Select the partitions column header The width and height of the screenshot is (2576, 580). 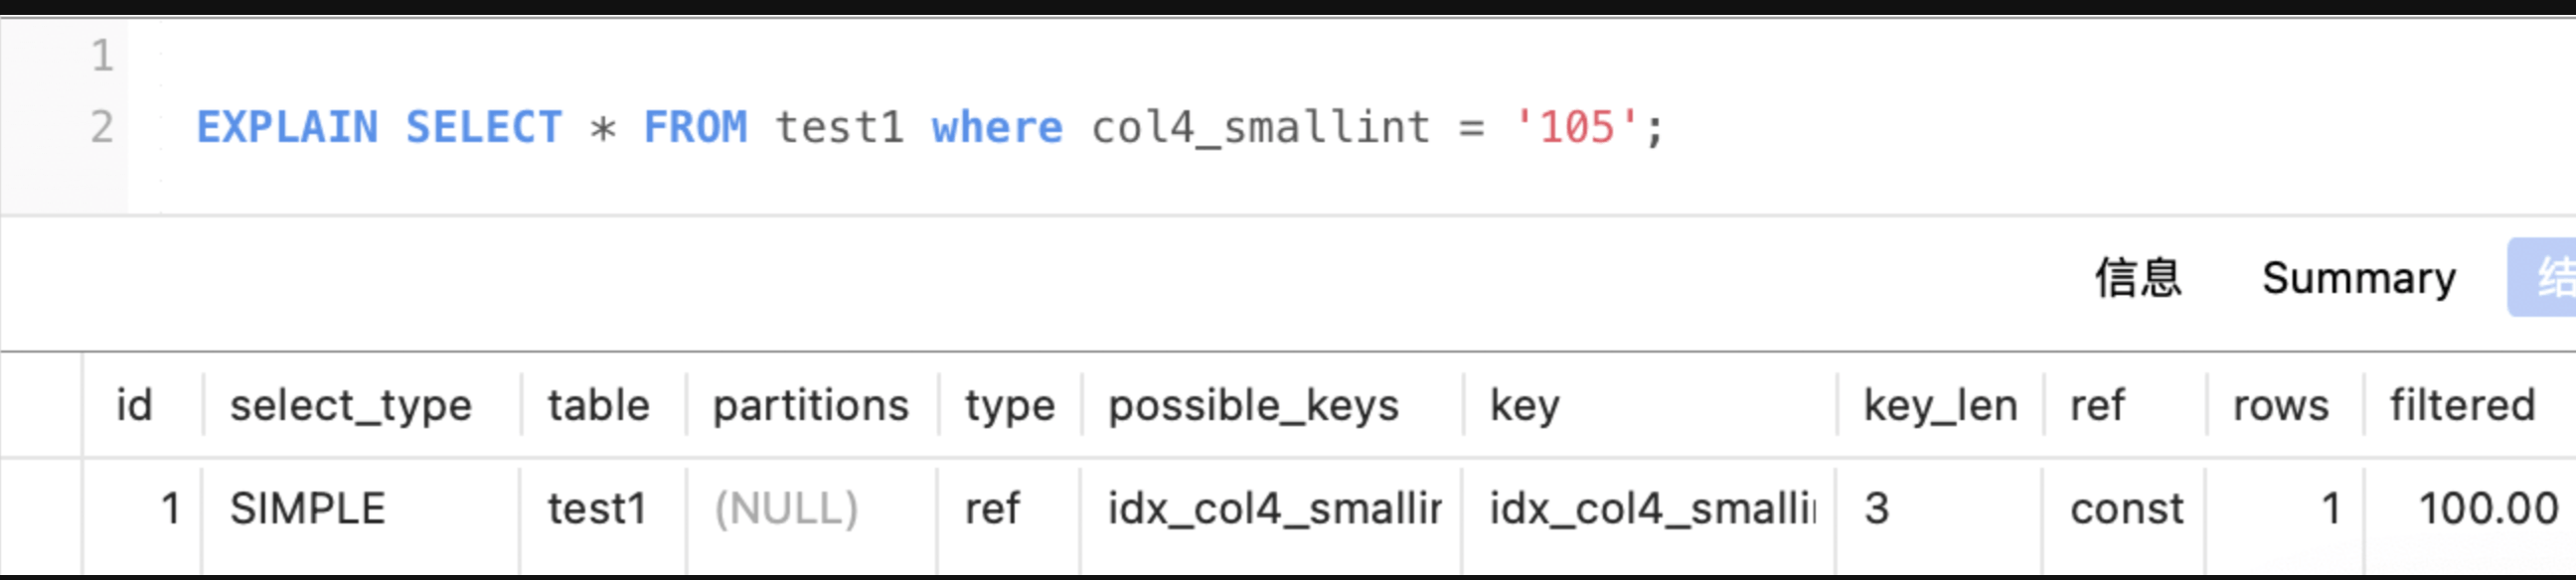point(810,406)
